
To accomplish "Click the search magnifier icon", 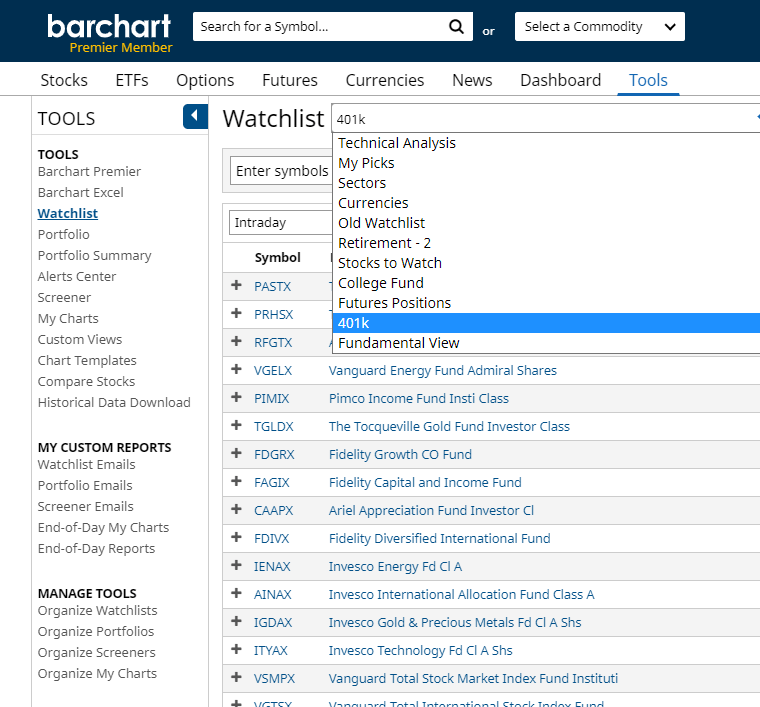I will 456,27.
